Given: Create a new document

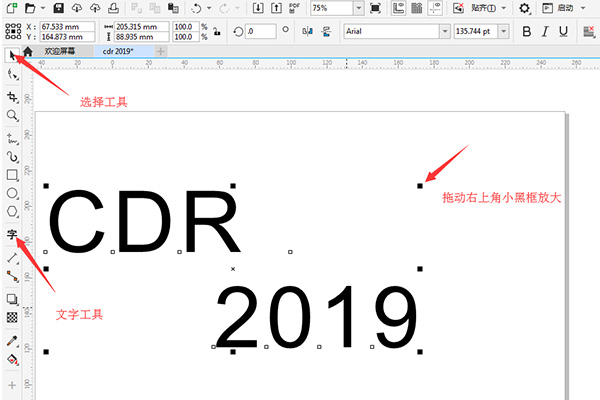Looking at the screenshot, I should pyautogui.click(x=12, y=8).
